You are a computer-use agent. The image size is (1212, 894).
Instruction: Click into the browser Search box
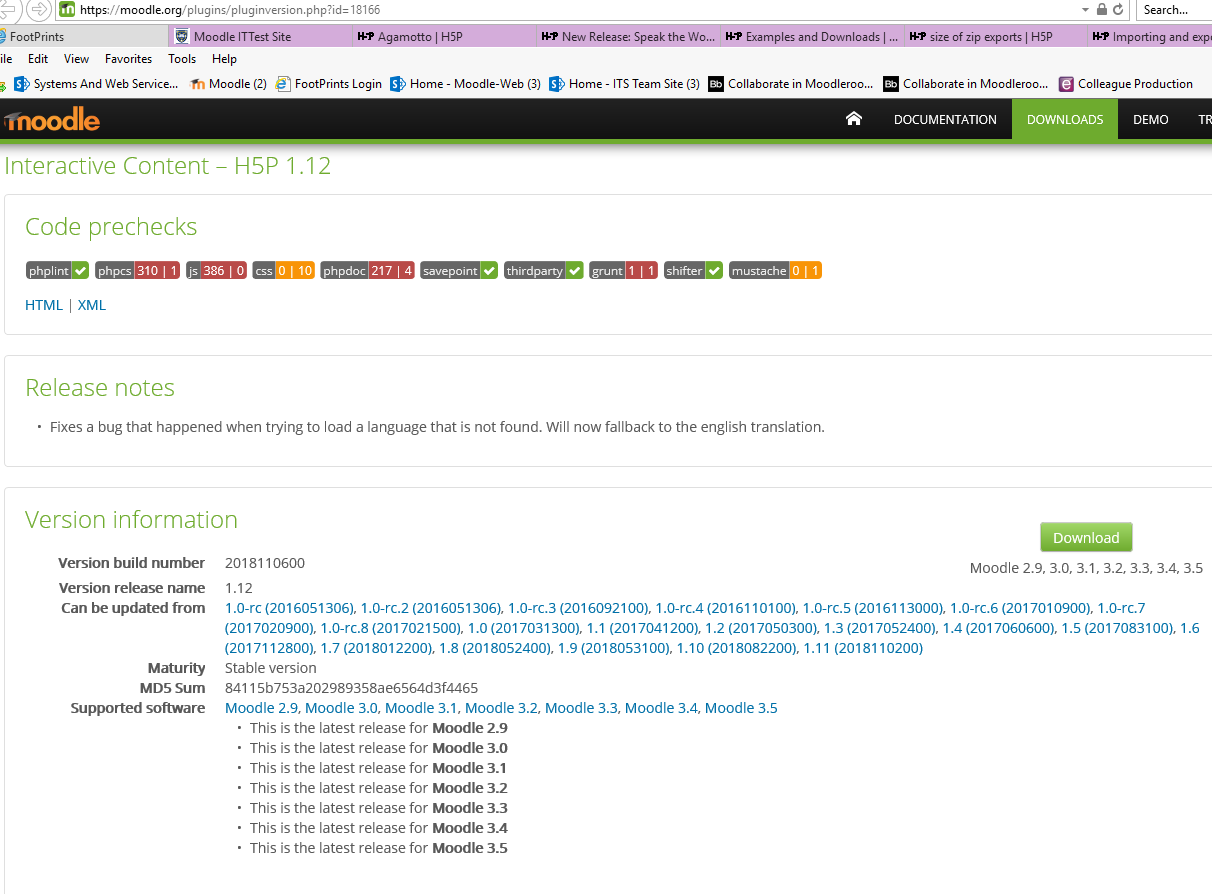click(x=1174, y=10)
